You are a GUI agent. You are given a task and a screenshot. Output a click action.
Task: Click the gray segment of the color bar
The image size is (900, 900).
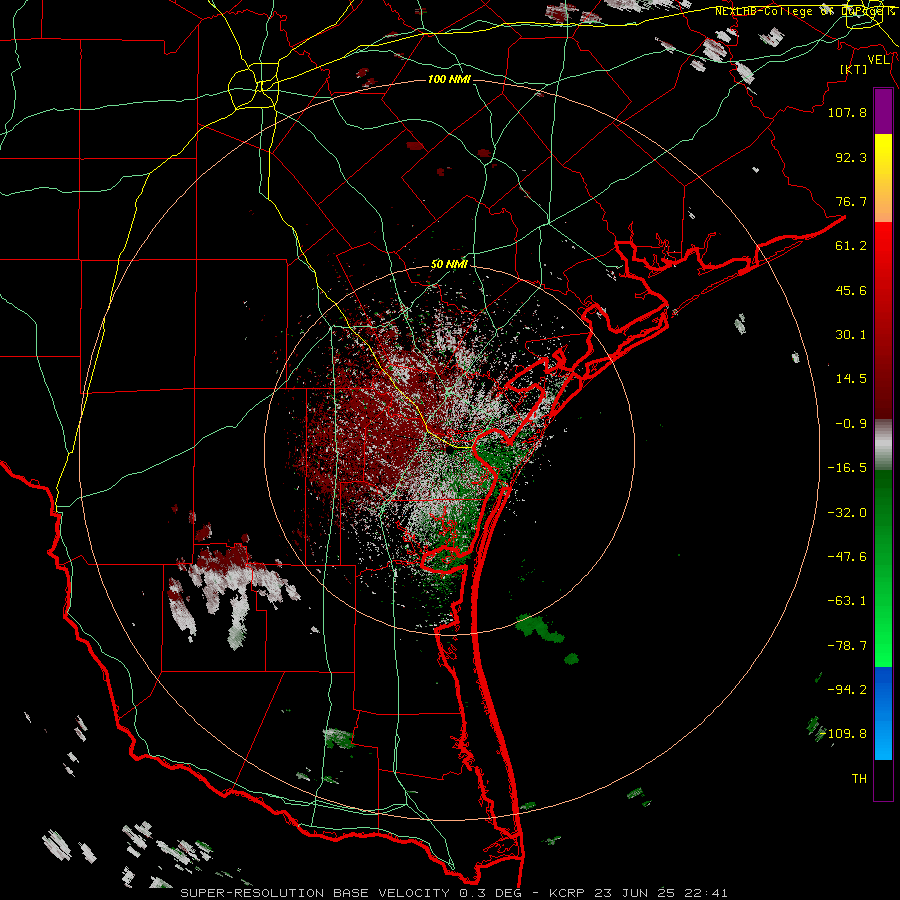[883, 445]
